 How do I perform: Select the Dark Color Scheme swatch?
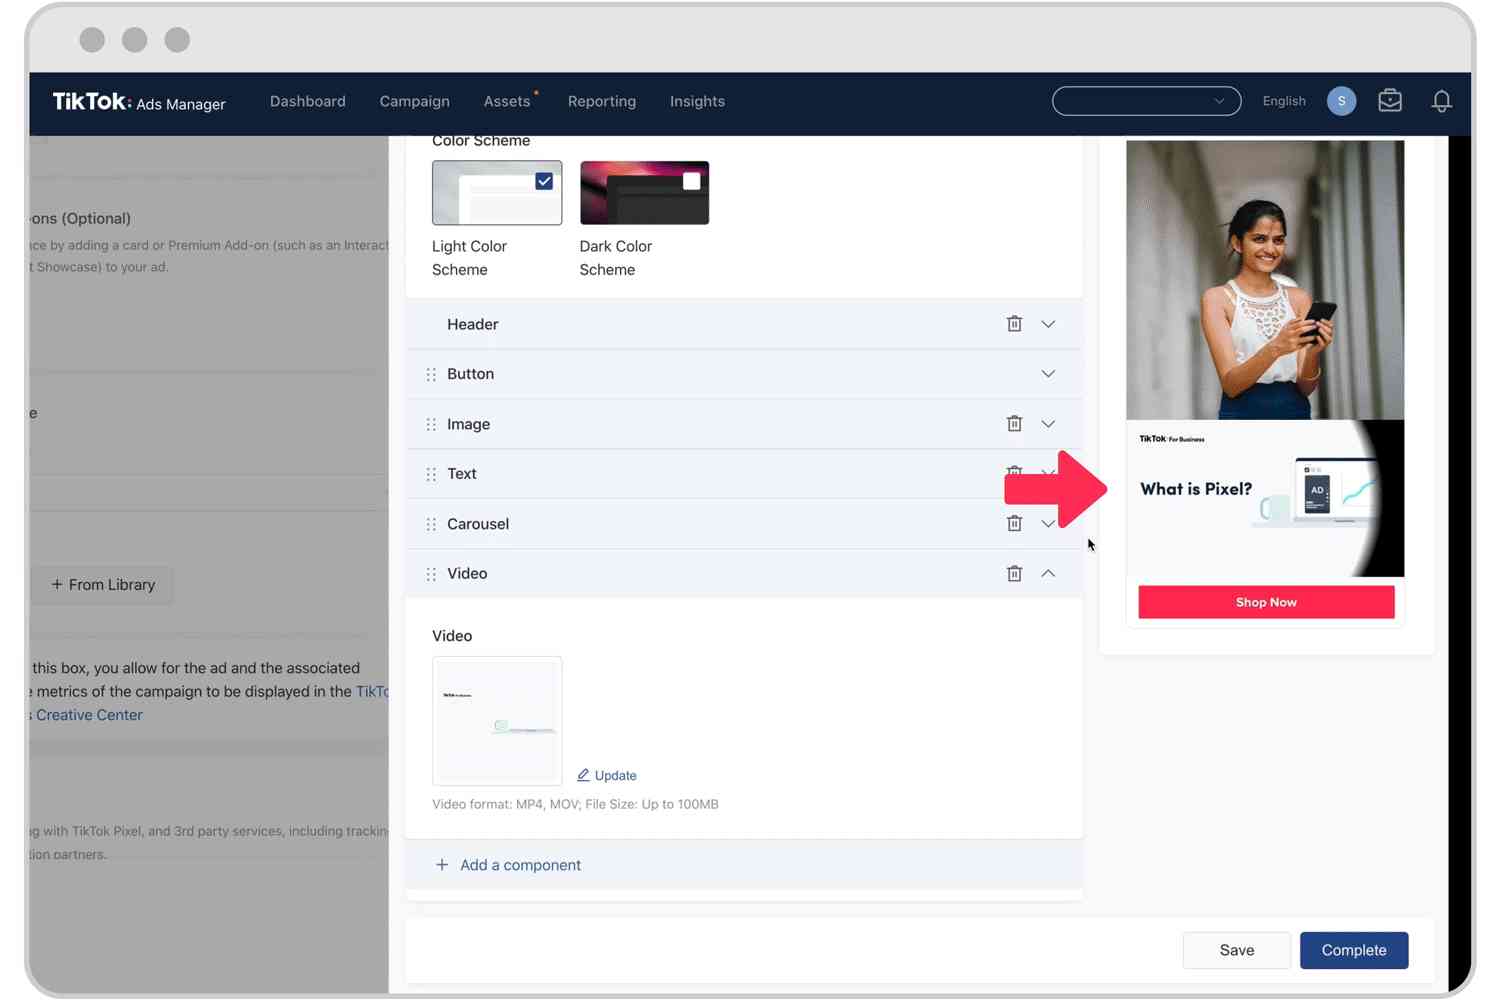[644, 192]
